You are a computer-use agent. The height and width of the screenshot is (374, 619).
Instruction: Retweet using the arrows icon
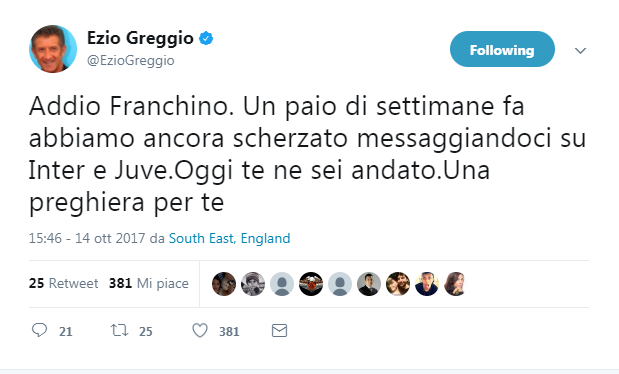coord(119,330)
